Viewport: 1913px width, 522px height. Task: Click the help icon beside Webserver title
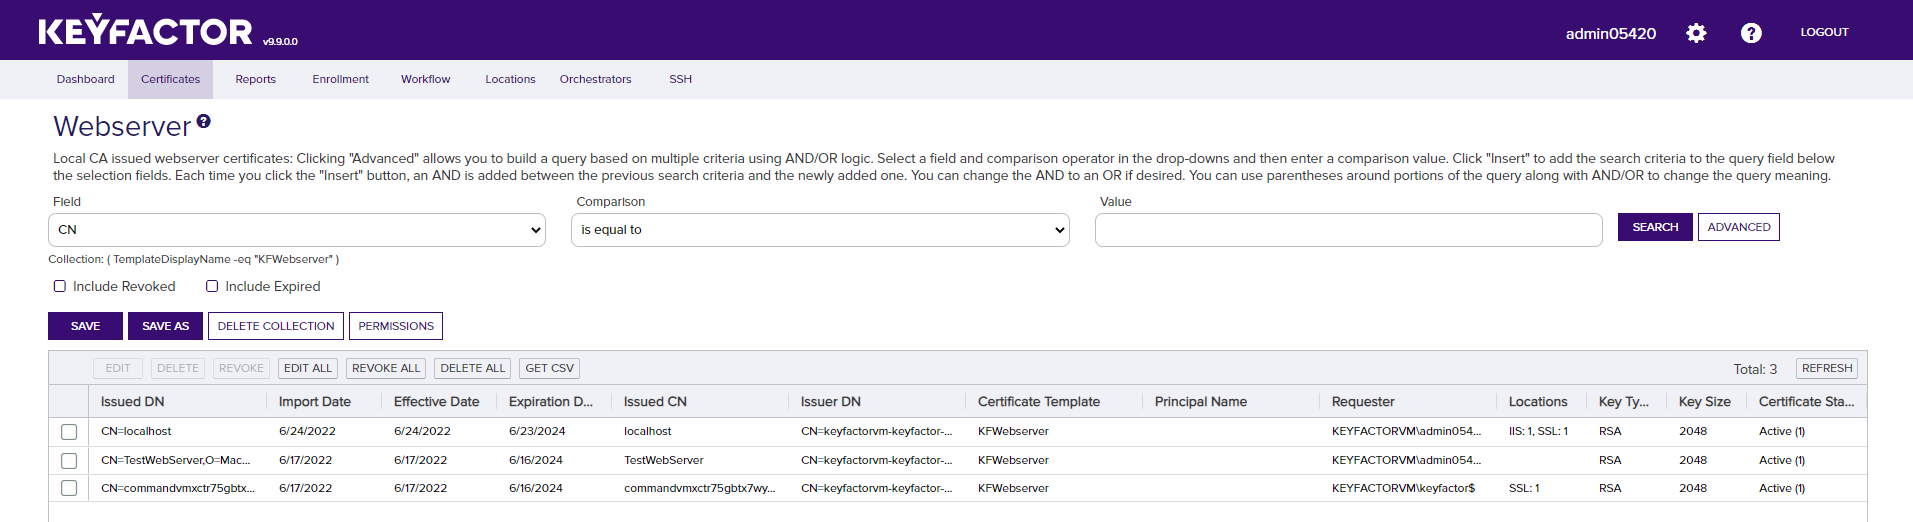coord(204,121)
